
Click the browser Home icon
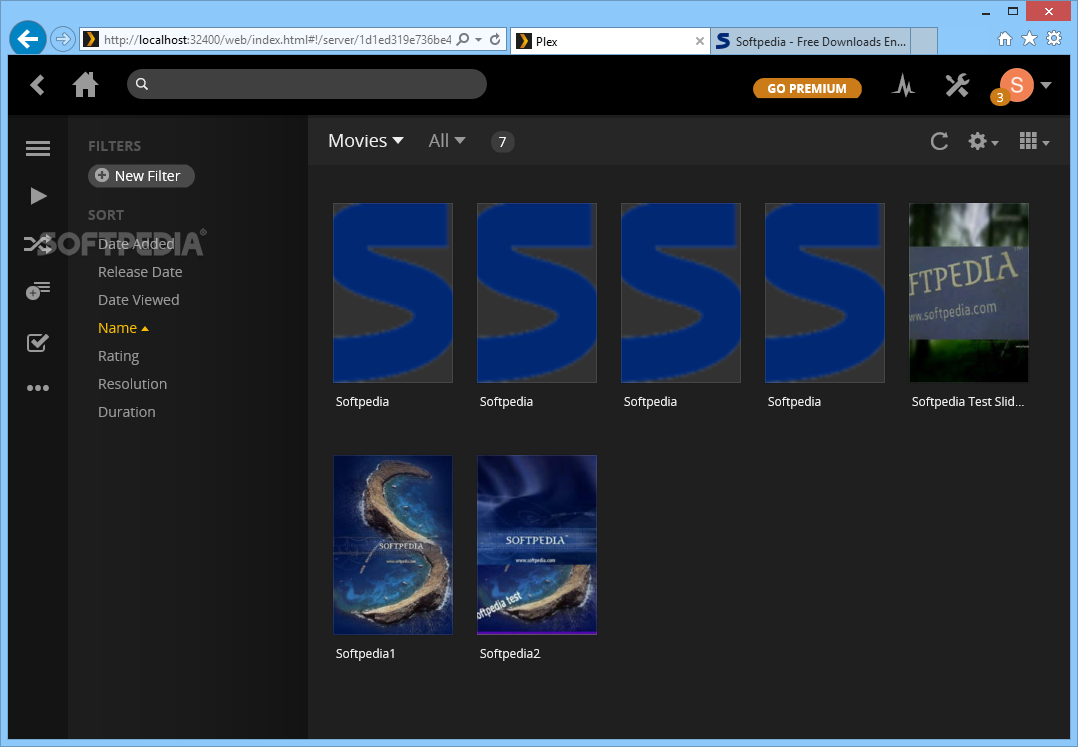(1005, 38)
